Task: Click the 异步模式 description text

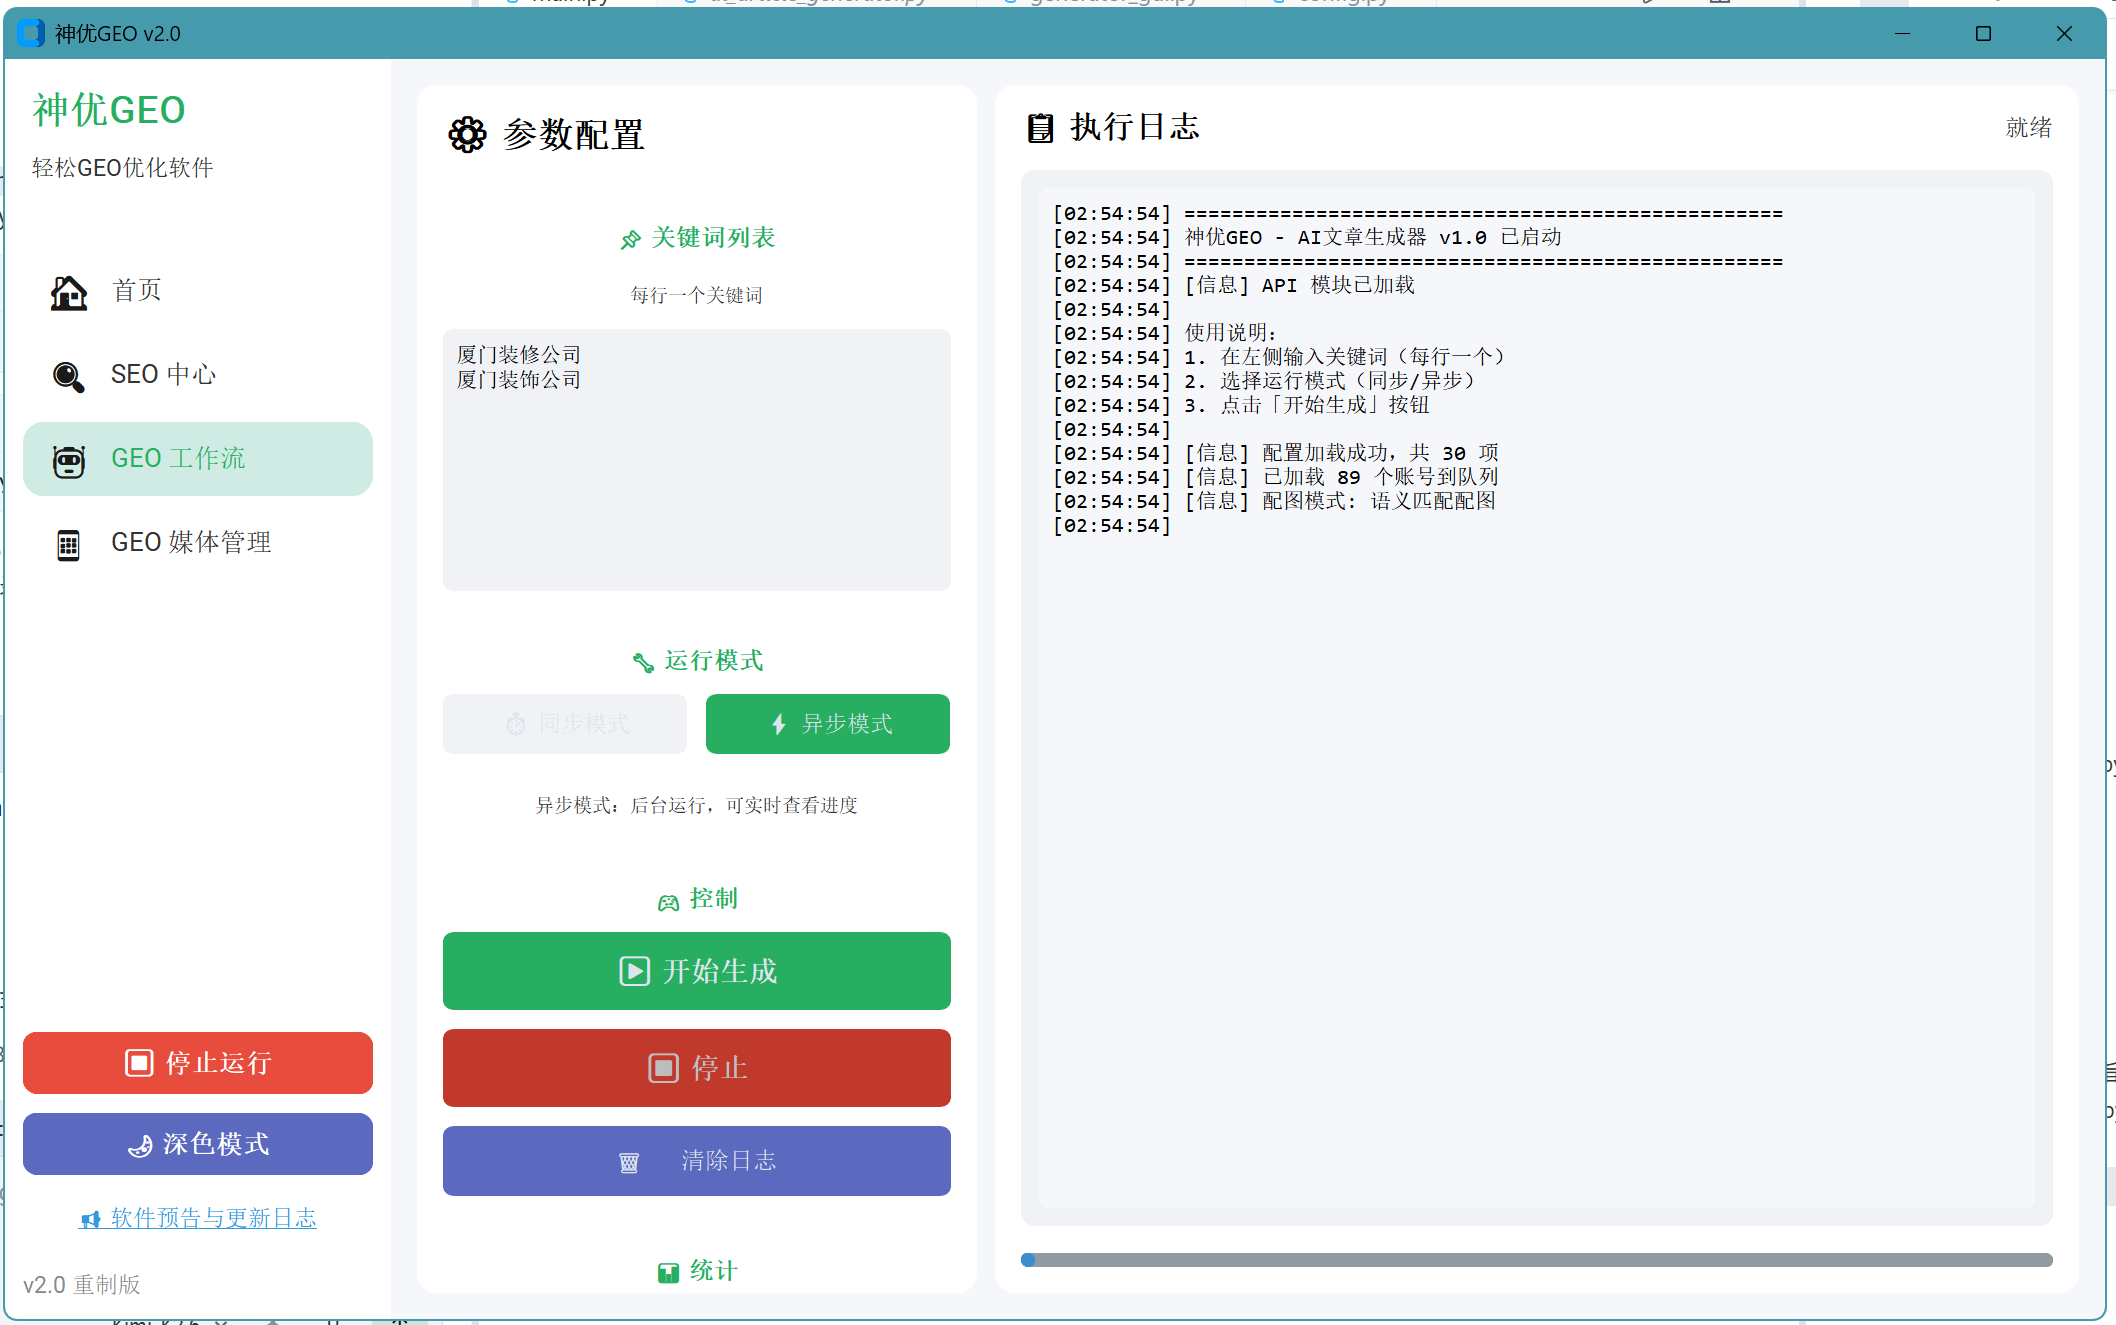Action: click(x=697, y=805)
